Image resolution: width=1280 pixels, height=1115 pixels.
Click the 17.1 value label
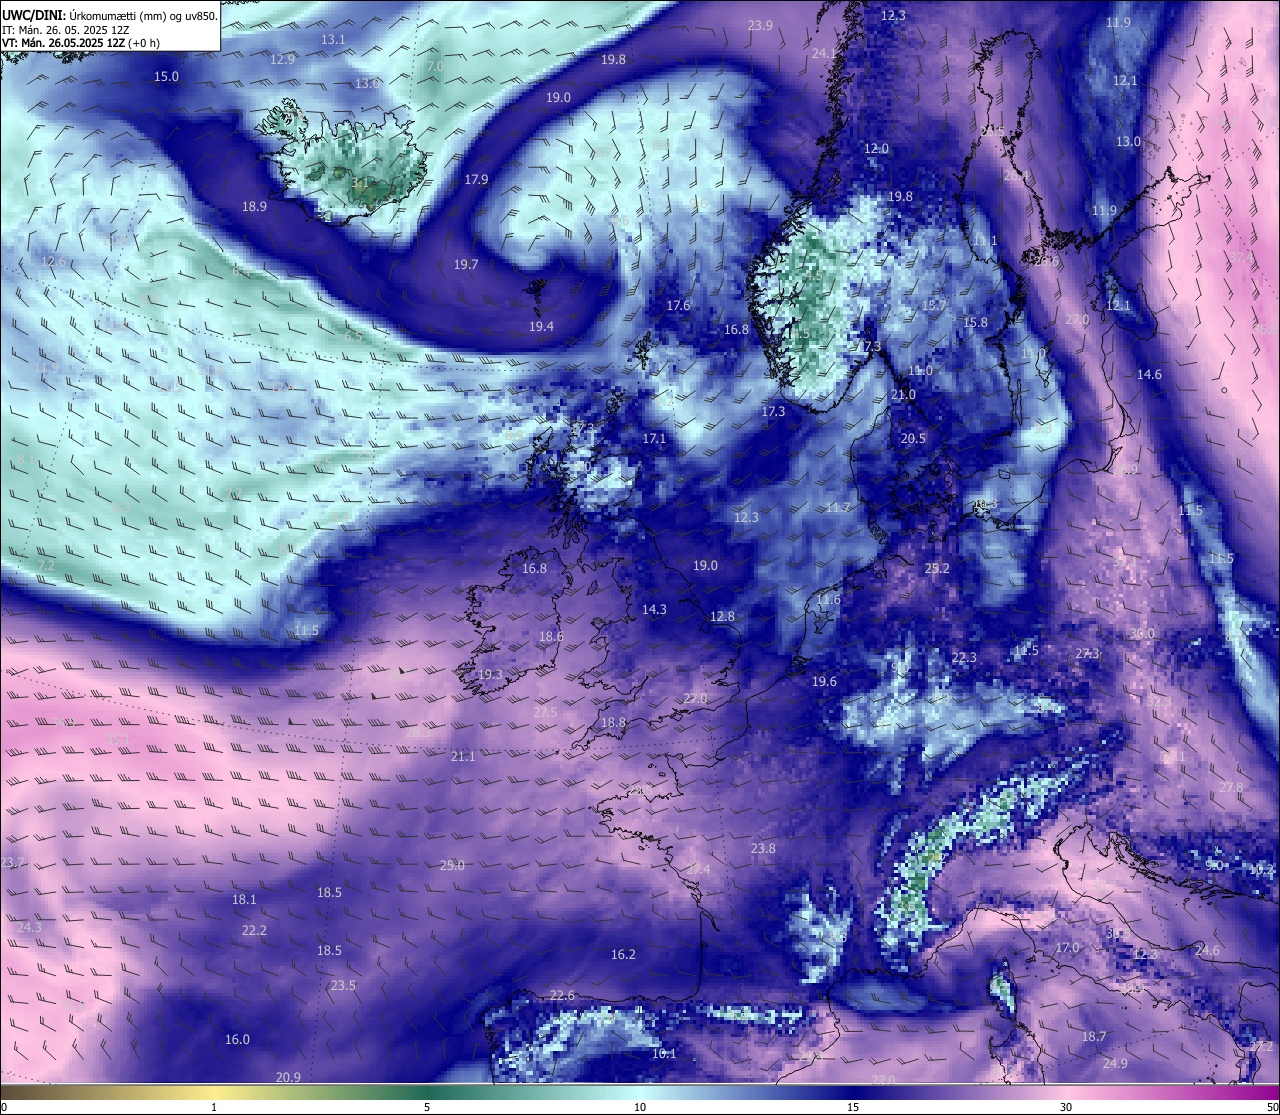click(654, 439)
